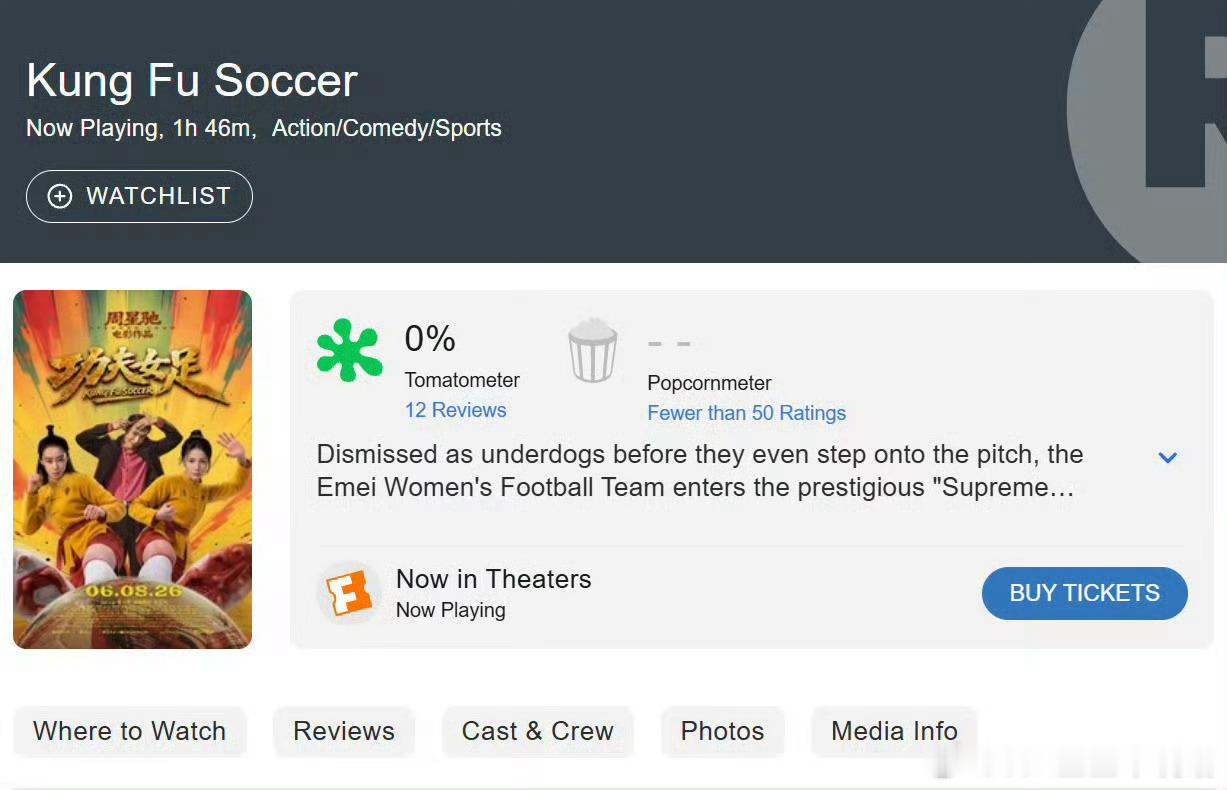Screen dimensions: 1227x790
Task: Select the Media Info tab
Action: click(x=894, y=731)
